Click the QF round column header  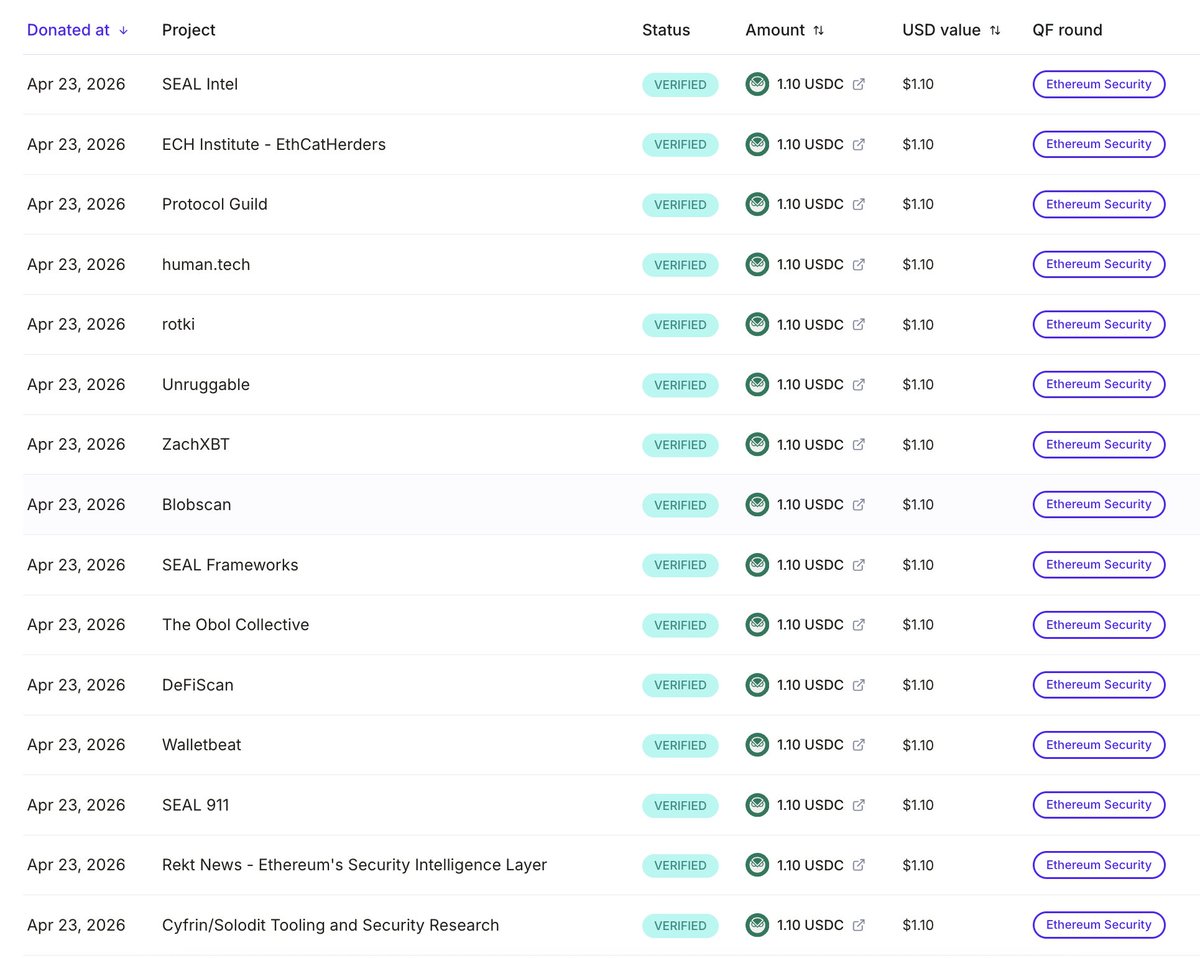(x=1067, y=30)
